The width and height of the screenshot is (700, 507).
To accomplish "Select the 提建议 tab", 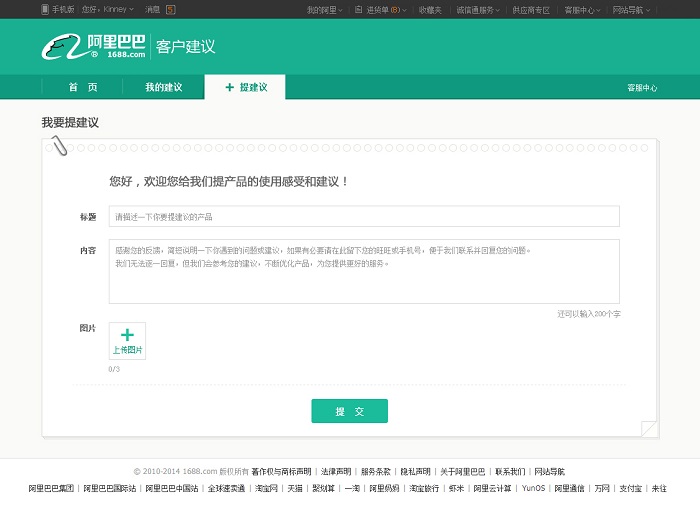I will [245, 87].
